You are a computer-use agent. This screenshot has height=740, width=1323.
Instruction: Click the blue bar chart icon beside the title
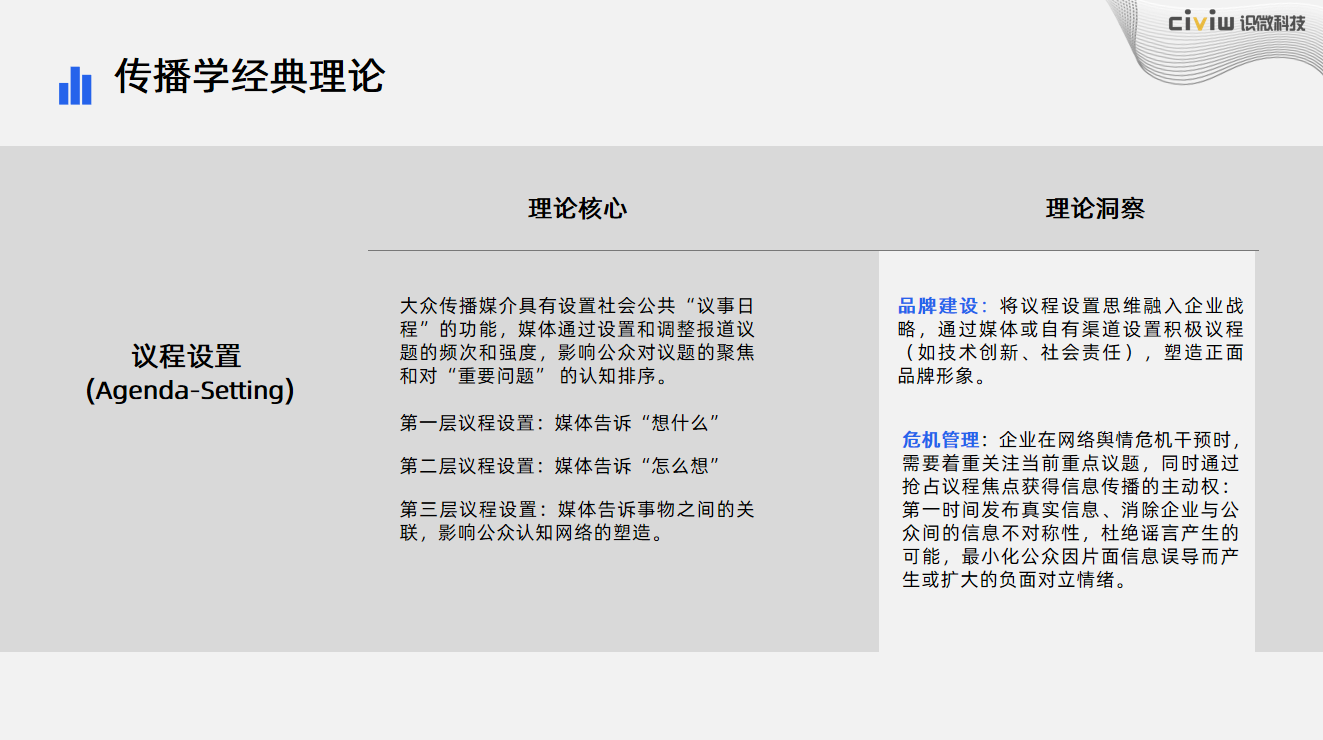click(75, 86)
